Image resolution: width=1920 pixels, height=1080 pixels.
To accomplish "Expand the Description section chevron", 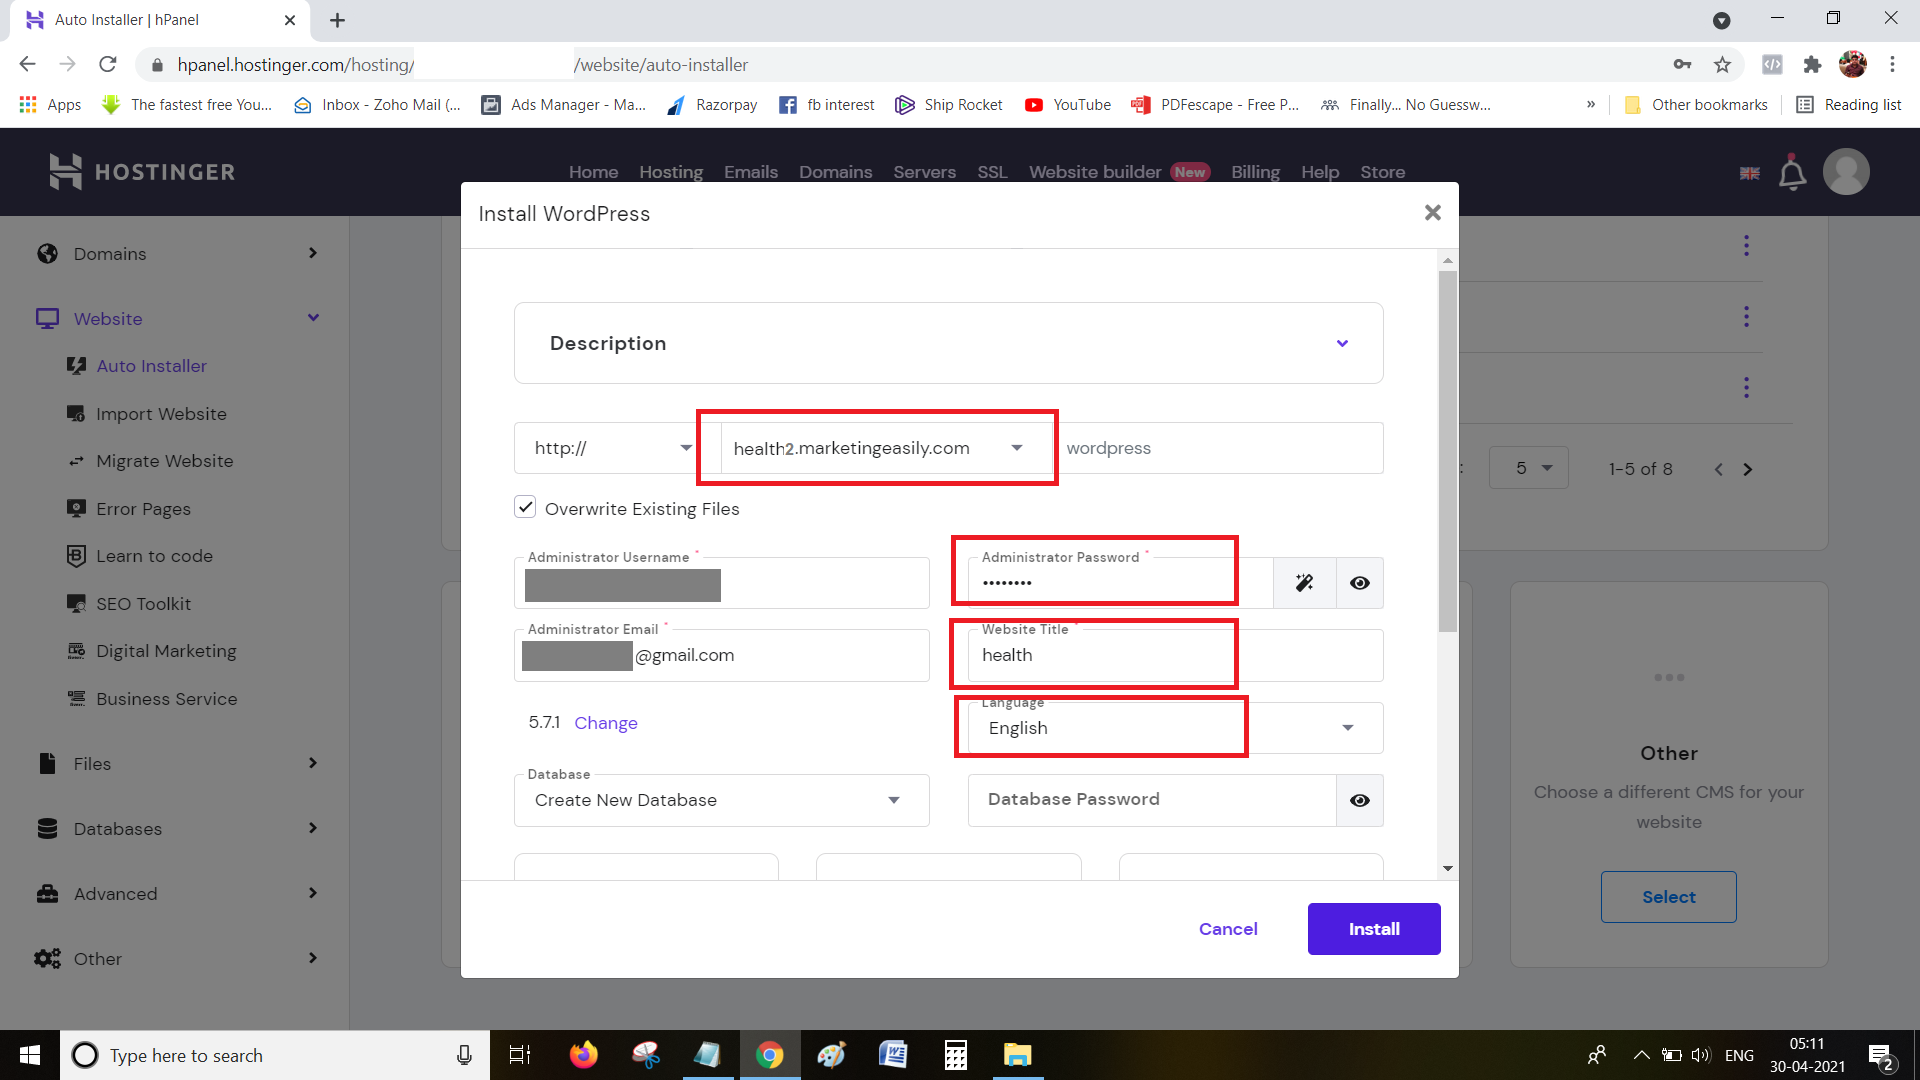I will 1342,343.
